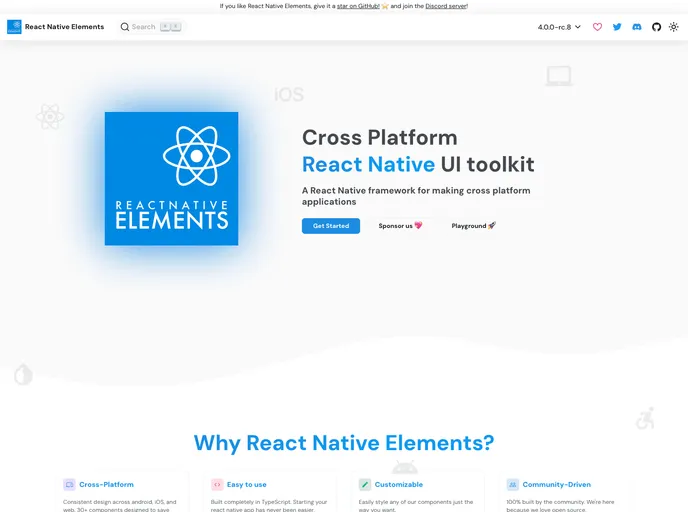The height and width of the screenshot is (512, 688).
Task: Click the Get Started button
Action: pos(331,226)
